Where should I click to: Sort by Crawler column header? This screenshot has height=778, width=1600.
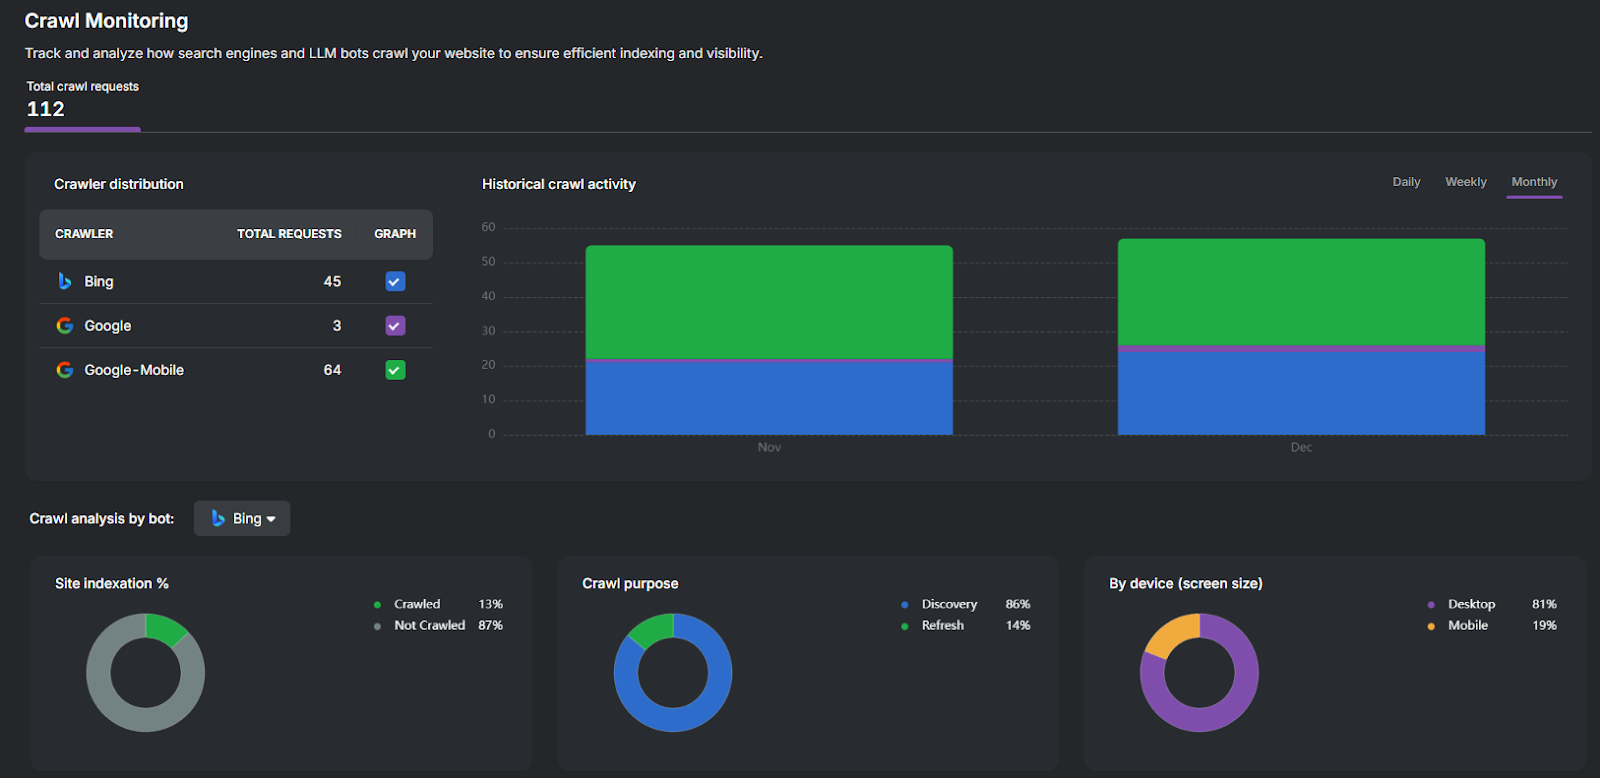pyautogui.click(x=84, y=234)
